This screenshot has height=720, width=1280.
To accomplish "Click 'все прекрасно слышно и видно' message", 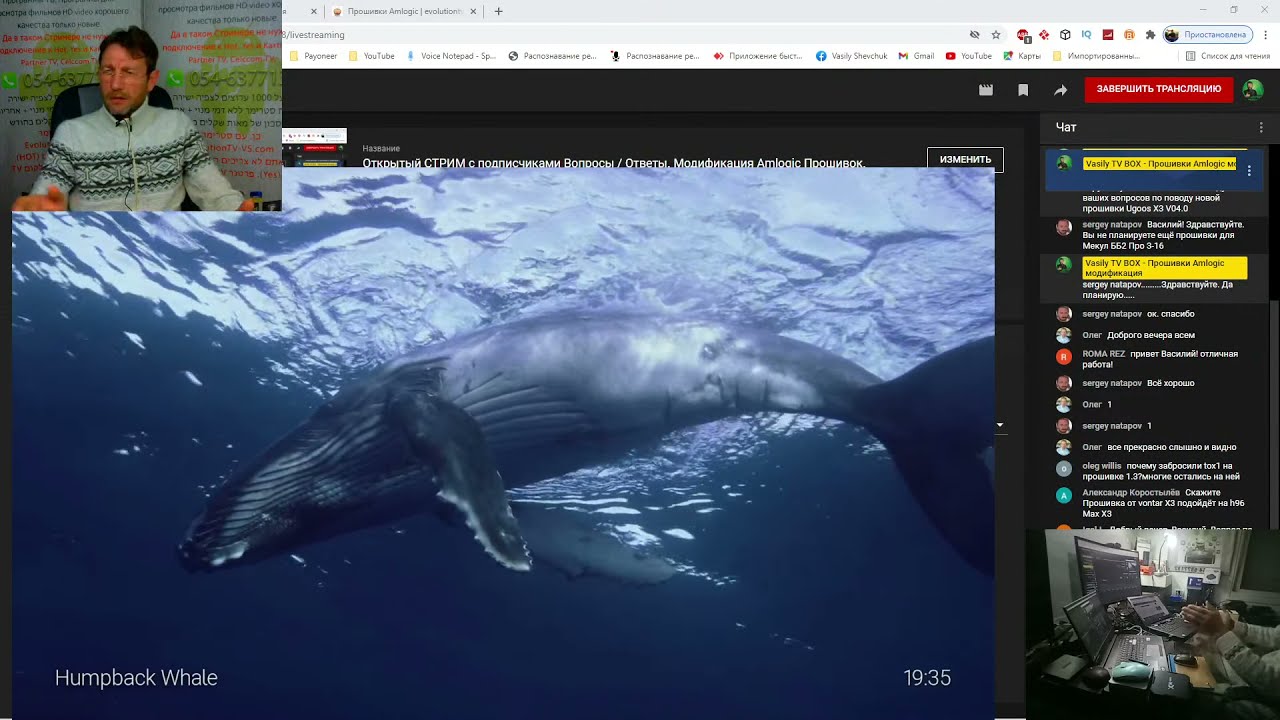I will pyautogui.click(x=1172, y=447).
